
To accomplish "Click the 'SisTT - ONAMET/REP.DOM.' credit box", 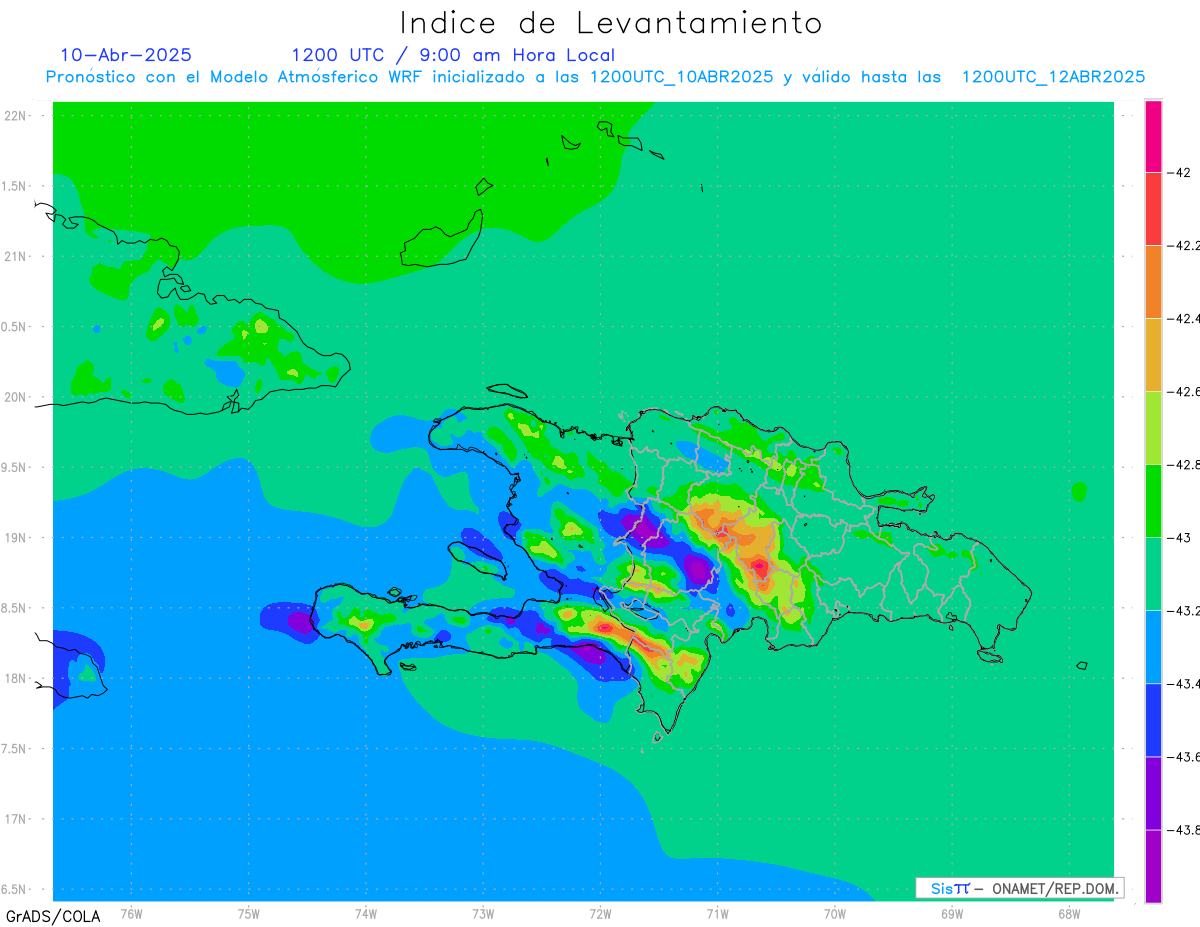I will (x=1019, y=888).
